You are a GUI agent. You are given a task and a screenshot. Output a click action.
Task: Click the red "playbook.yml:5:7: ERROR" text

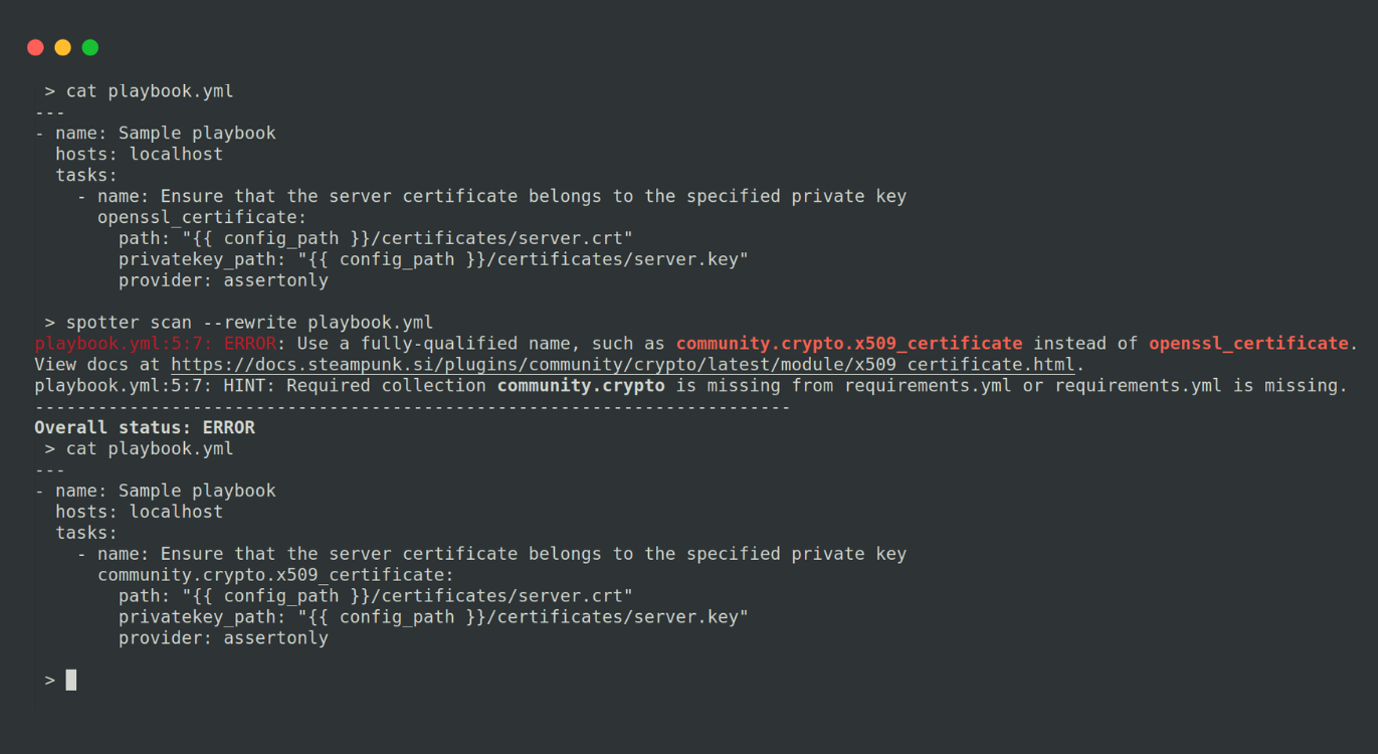(x=155, y=343)
